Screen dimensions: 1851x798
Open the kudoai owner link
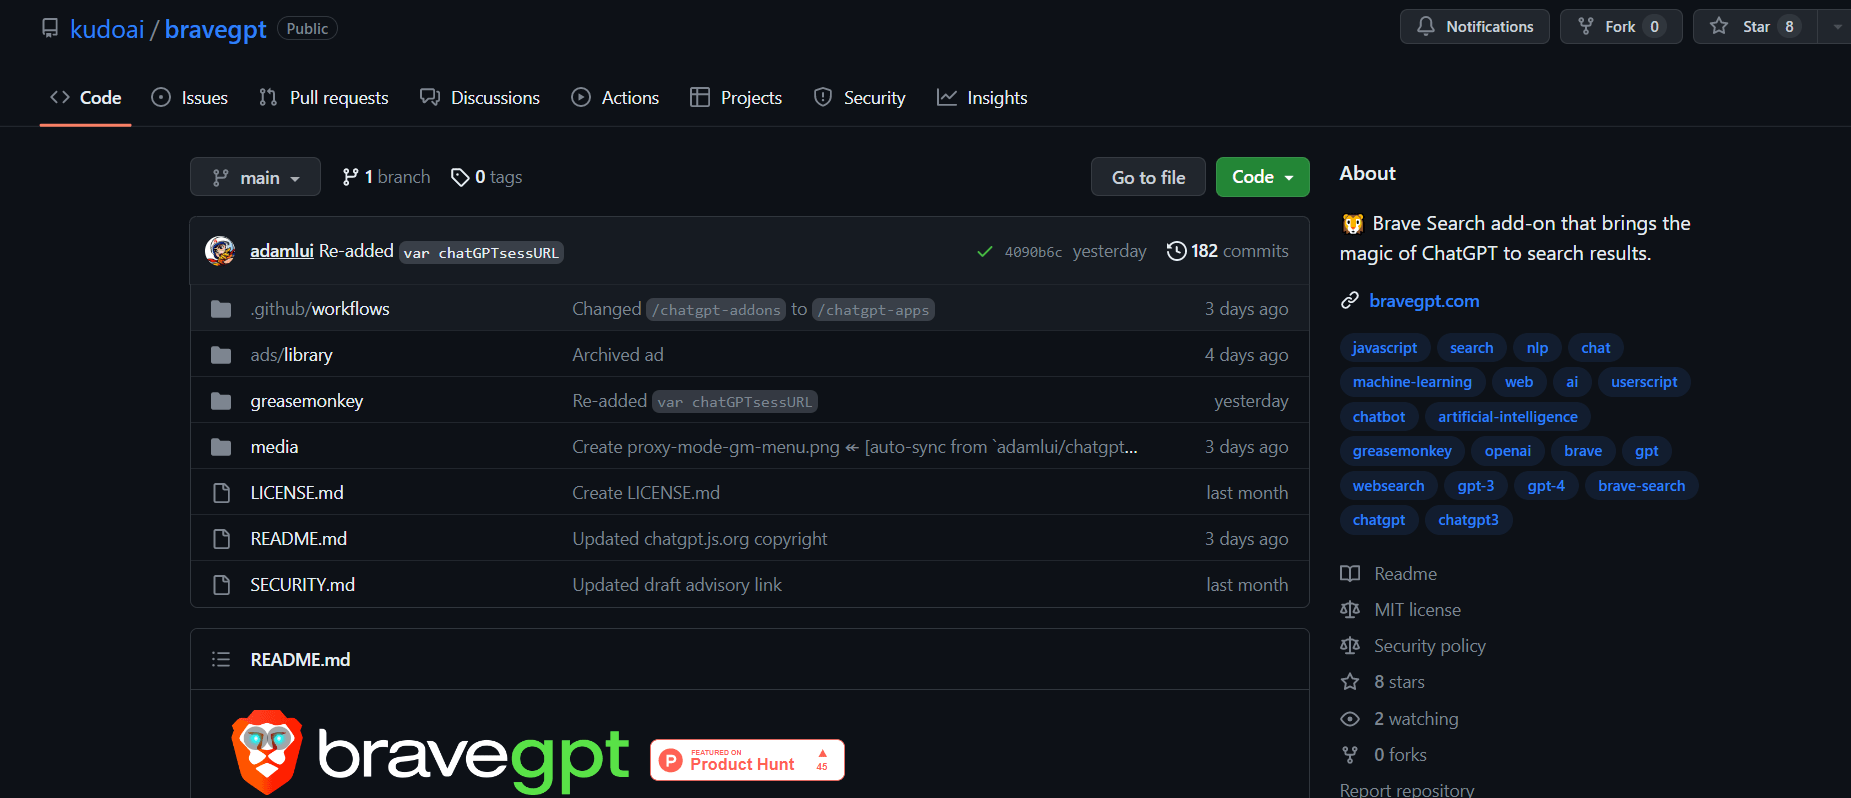tap(107, 29)
